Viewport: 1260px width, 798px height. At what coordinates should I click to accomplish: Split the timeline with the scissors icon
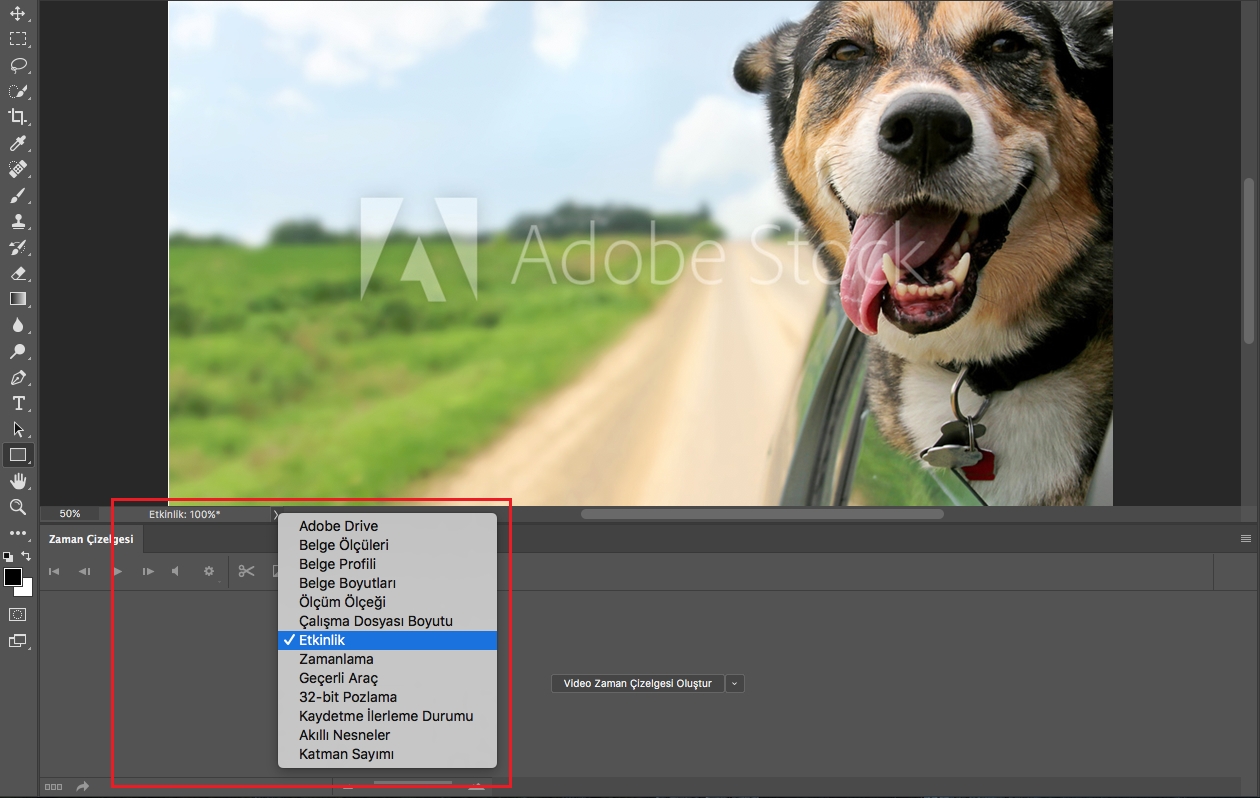(x=247, y=571)
